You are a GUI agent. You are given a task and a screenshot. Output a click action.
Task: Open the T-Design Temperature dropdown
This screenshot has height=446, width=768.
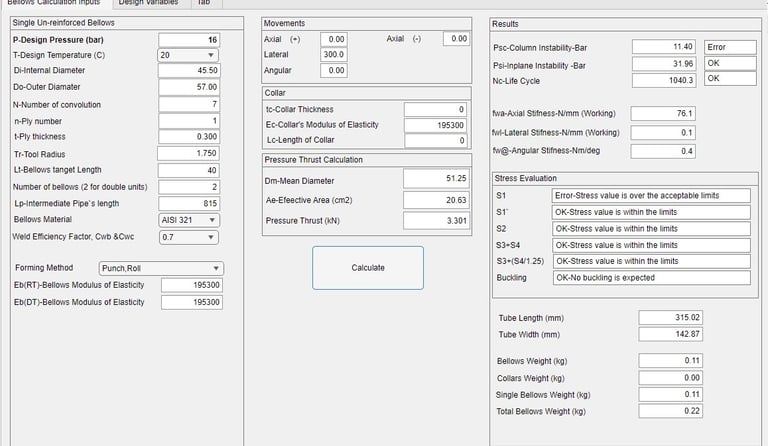pos(188,55)
